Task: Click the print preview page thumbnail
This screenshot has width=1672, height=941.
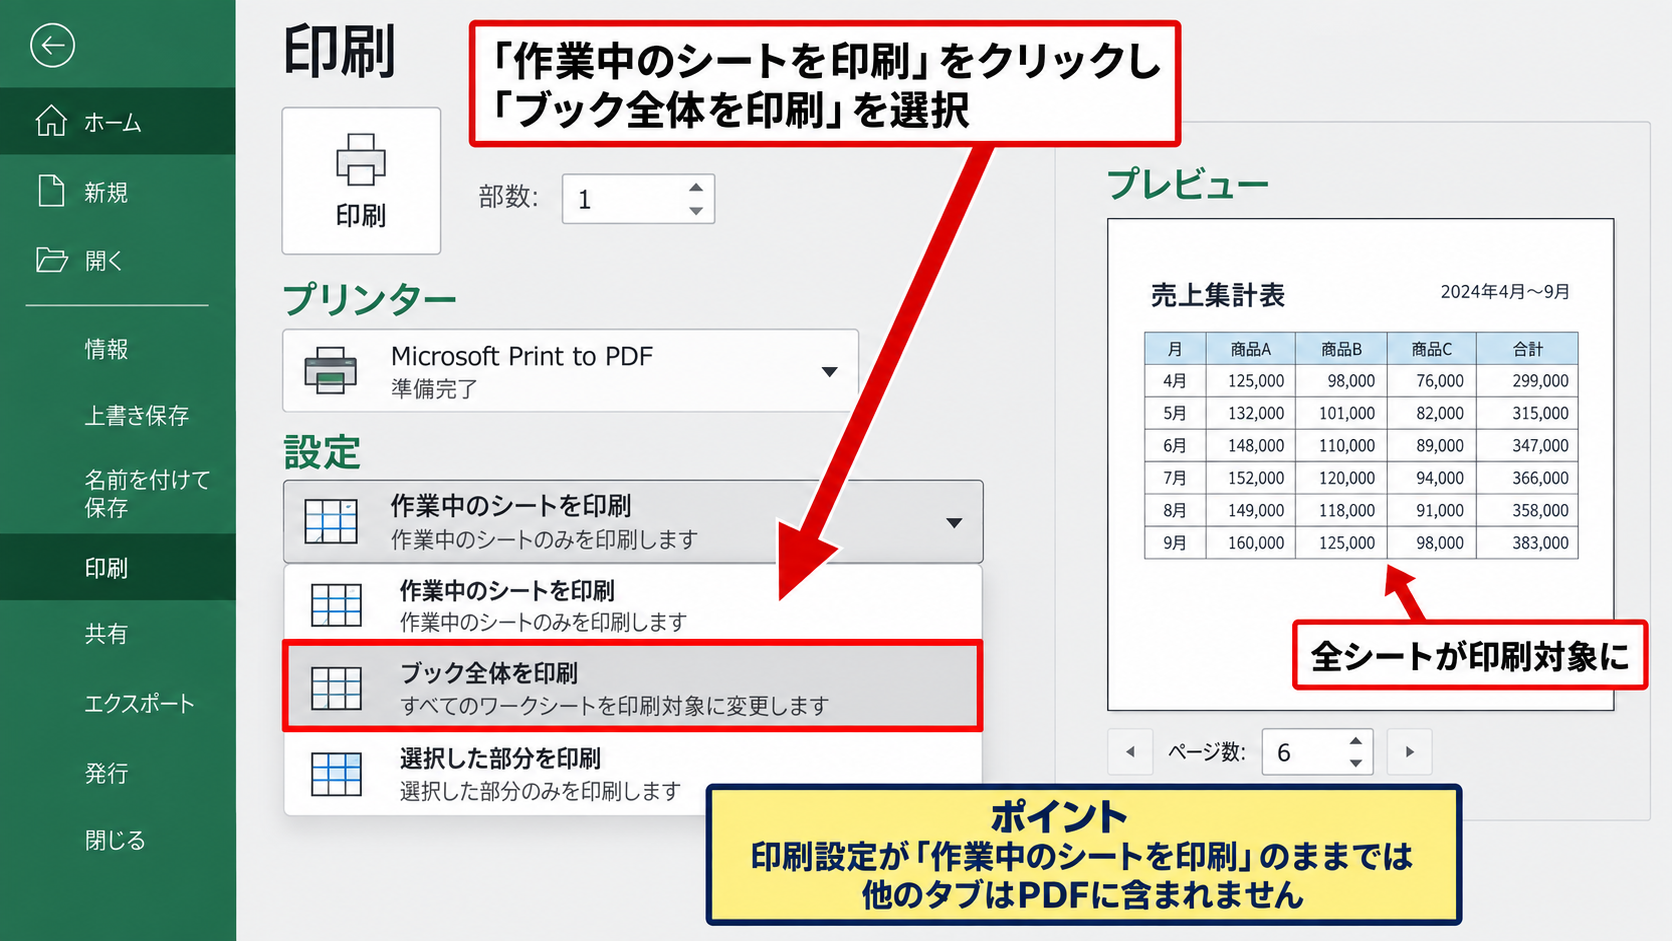Action: (x=1360, y=464)
